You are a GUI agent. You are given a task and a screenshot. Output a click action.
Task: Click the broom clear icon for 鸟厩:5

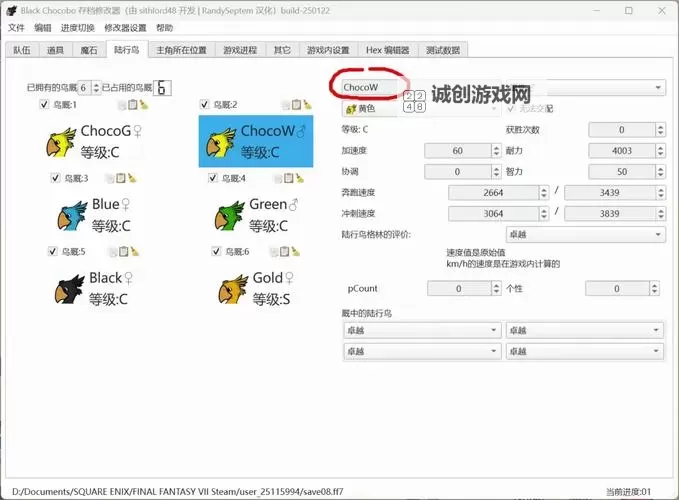135,252
